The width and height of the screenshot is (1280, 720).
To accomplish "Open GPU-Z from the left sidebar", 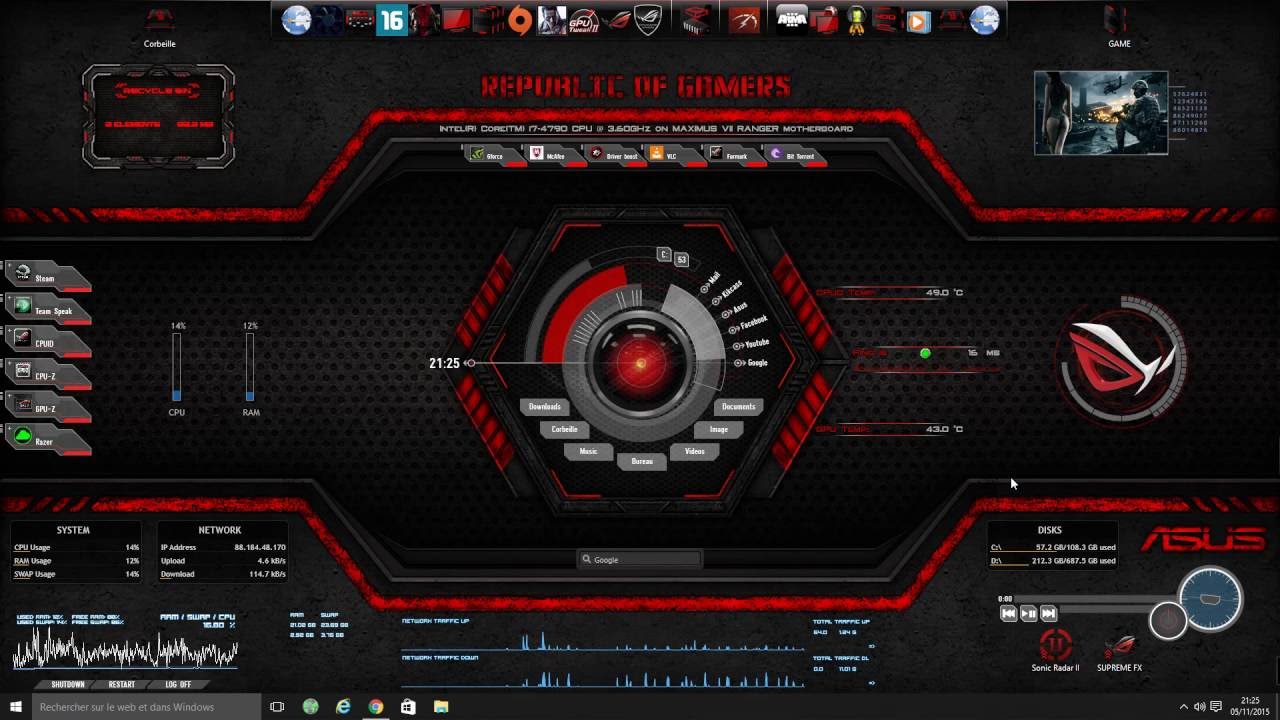I will tap(48, 408).
